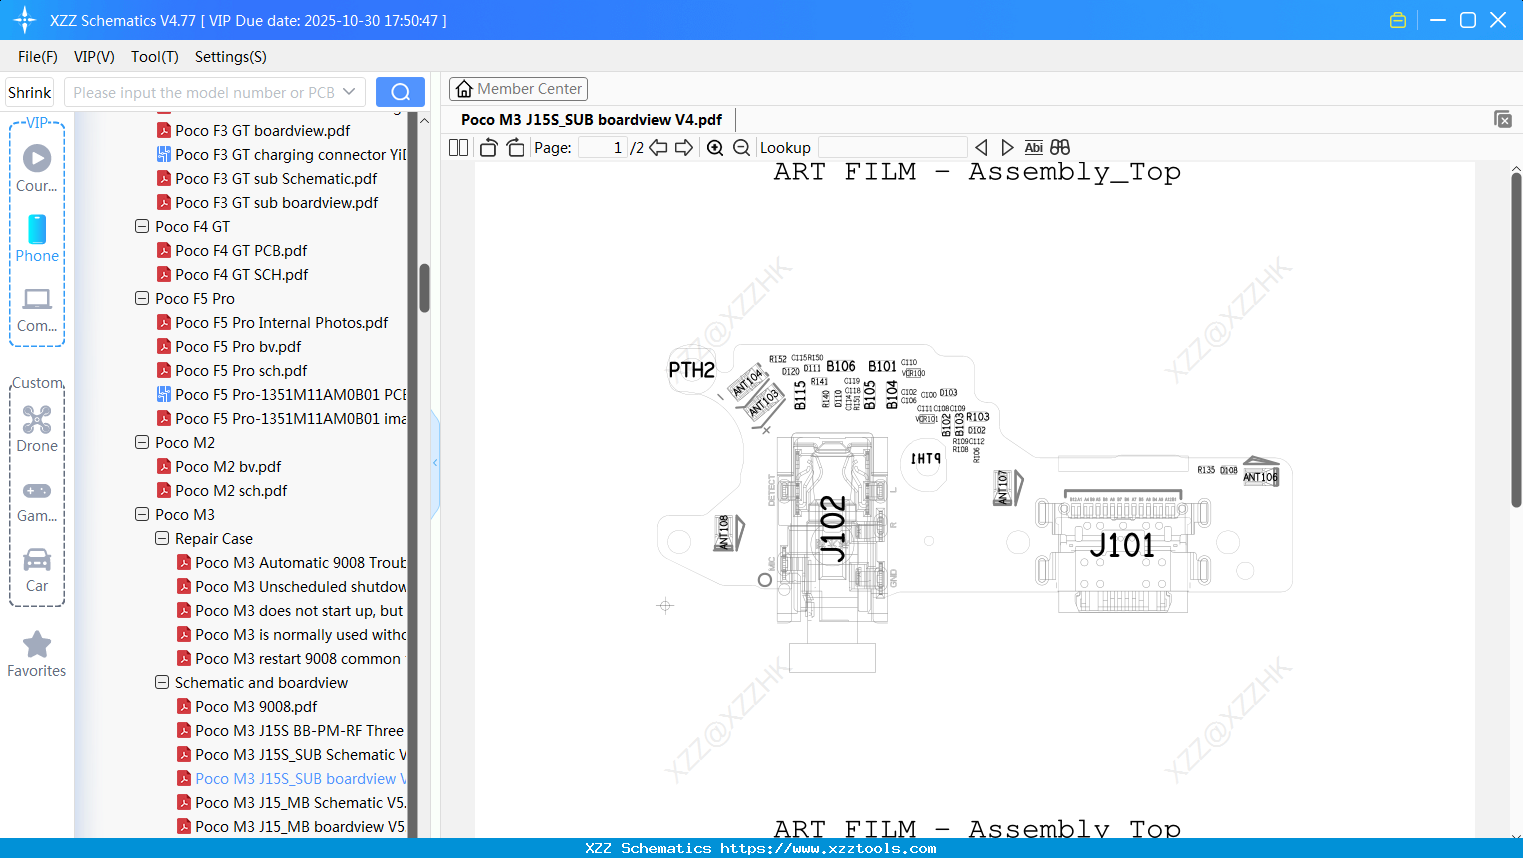Collapse the Poco M3 tree node
This screenshot has width=1523, height=858.
(x=142, y=514)
